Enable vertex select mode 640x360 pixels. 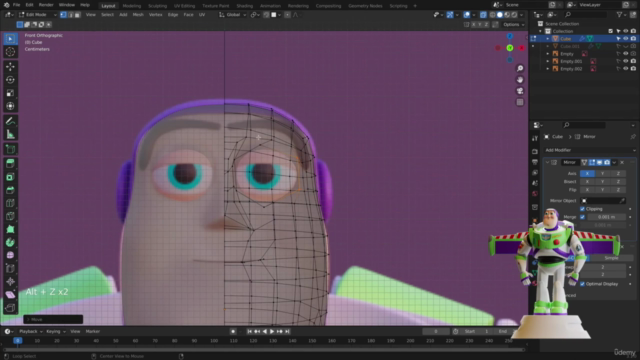63,15
